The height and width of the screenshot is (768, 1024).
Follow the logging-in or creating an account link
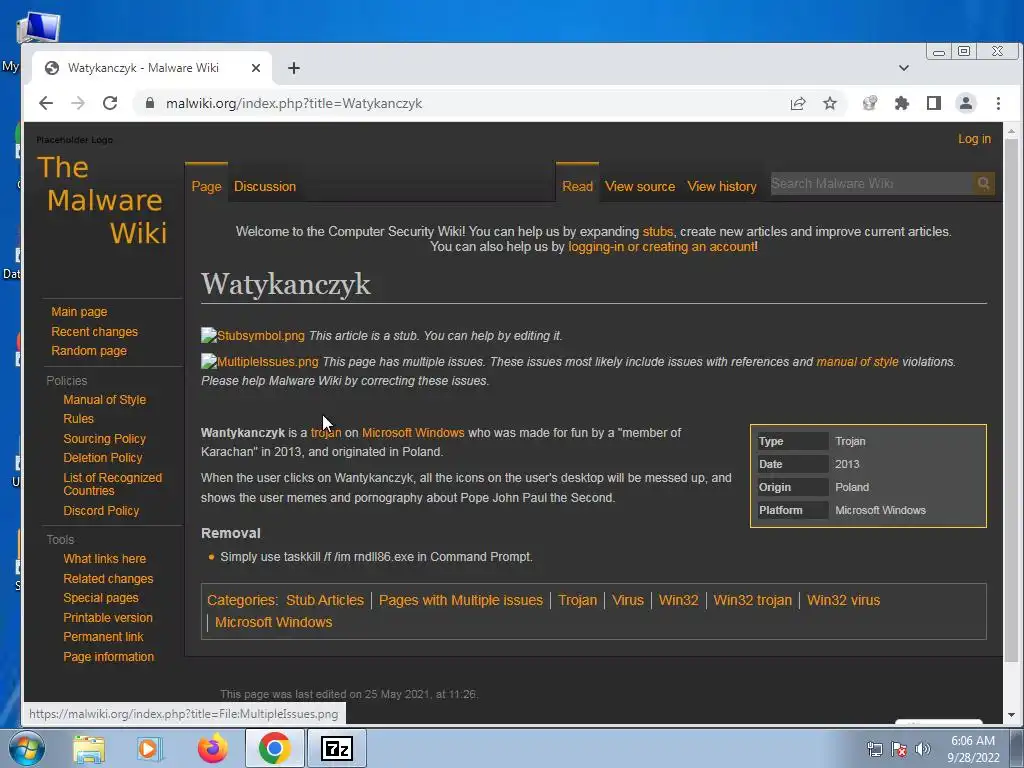click(x=662, y=247)
